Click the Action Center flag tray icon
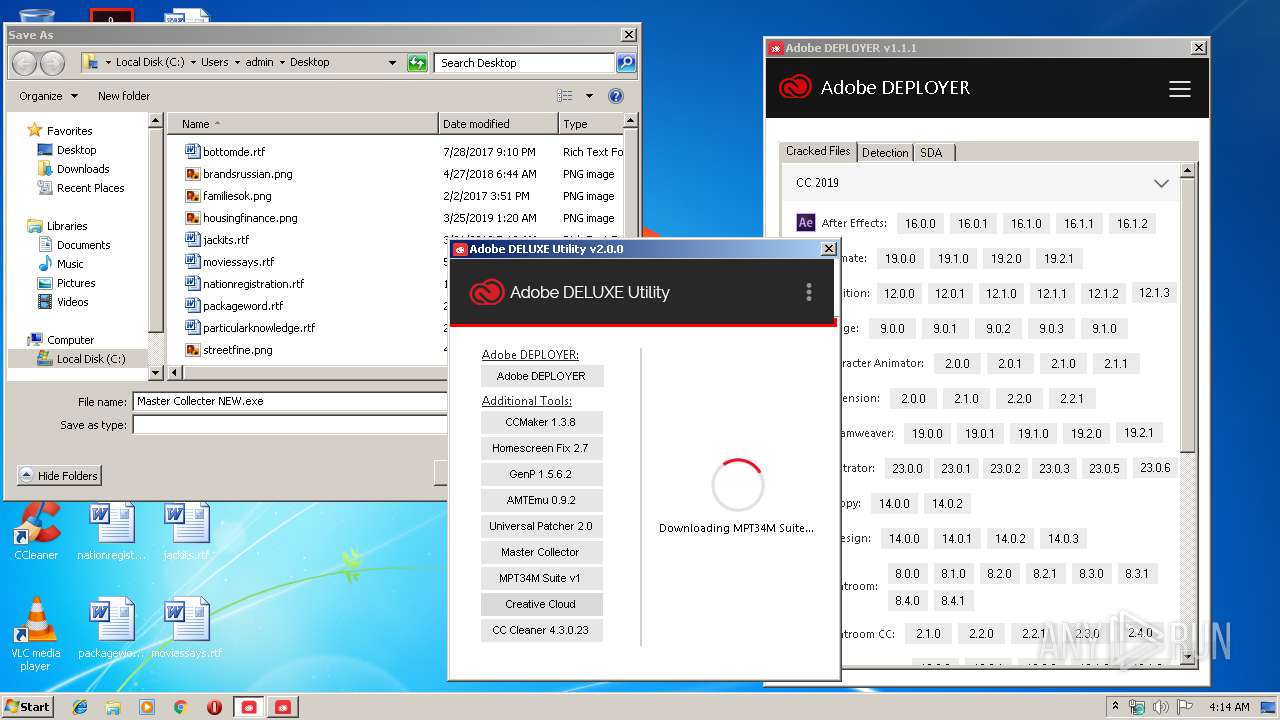 tap(1186, 707)
